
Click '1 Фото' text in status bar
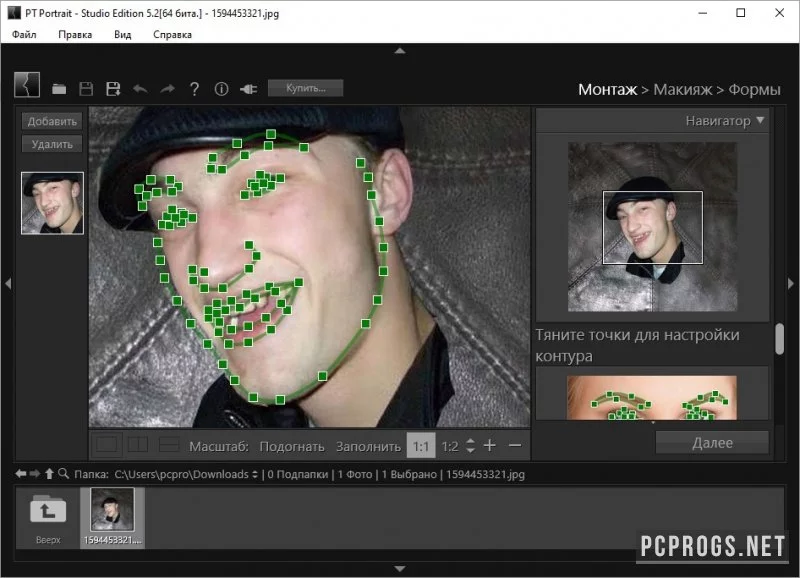click(x=355, y=474)
